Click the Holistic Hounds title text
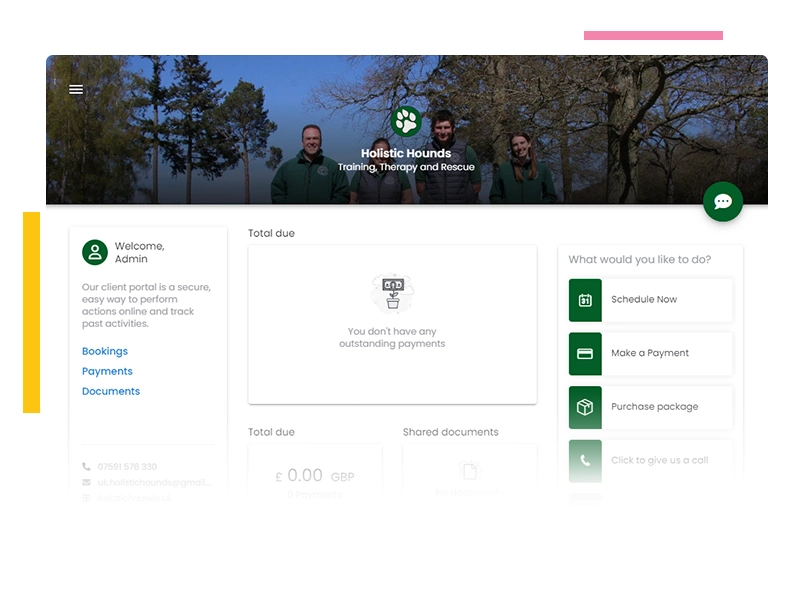The height and width of the screenshot is (600, 800). 406,153
